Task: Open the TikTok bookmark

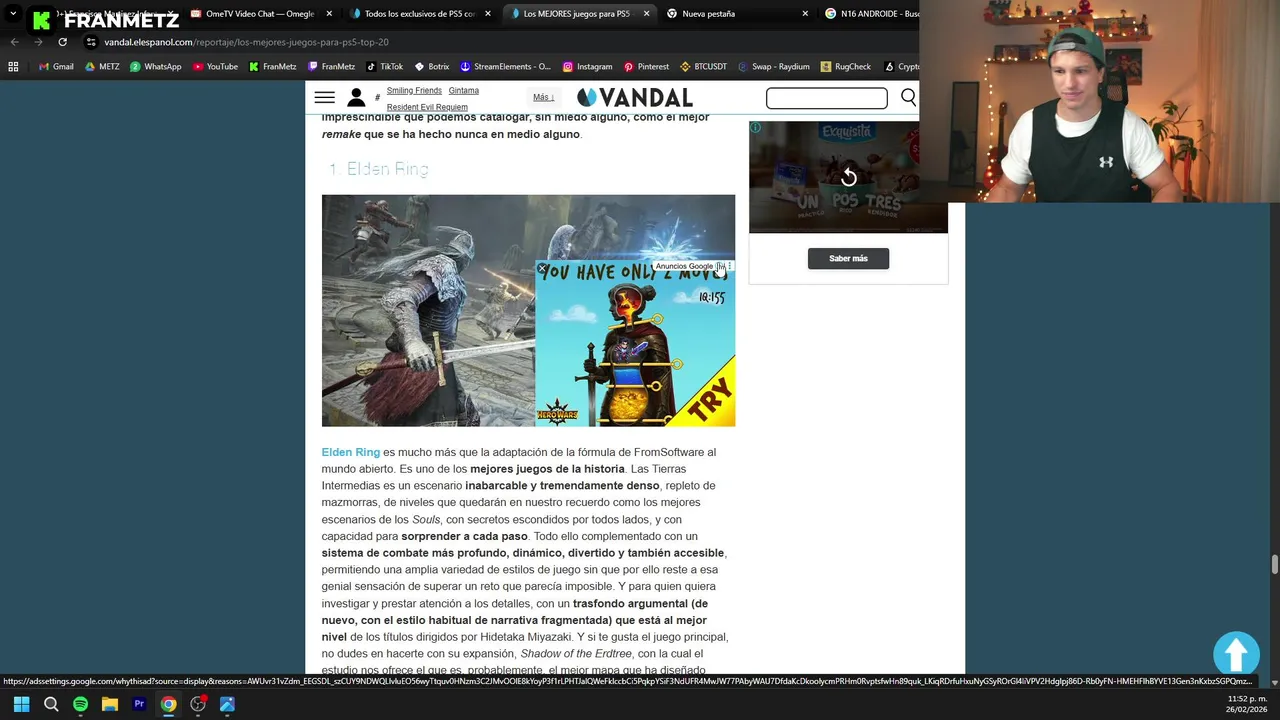Action: click(385, 67)
